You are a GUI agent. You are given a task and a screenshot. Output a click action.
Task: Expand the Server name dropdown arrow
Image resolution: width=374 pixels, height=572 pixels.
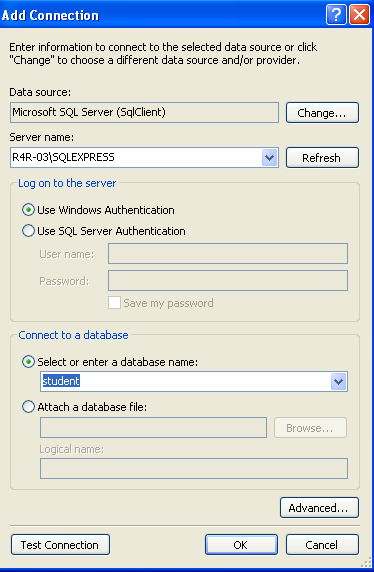pyautogui.click(x=269, y=158)
